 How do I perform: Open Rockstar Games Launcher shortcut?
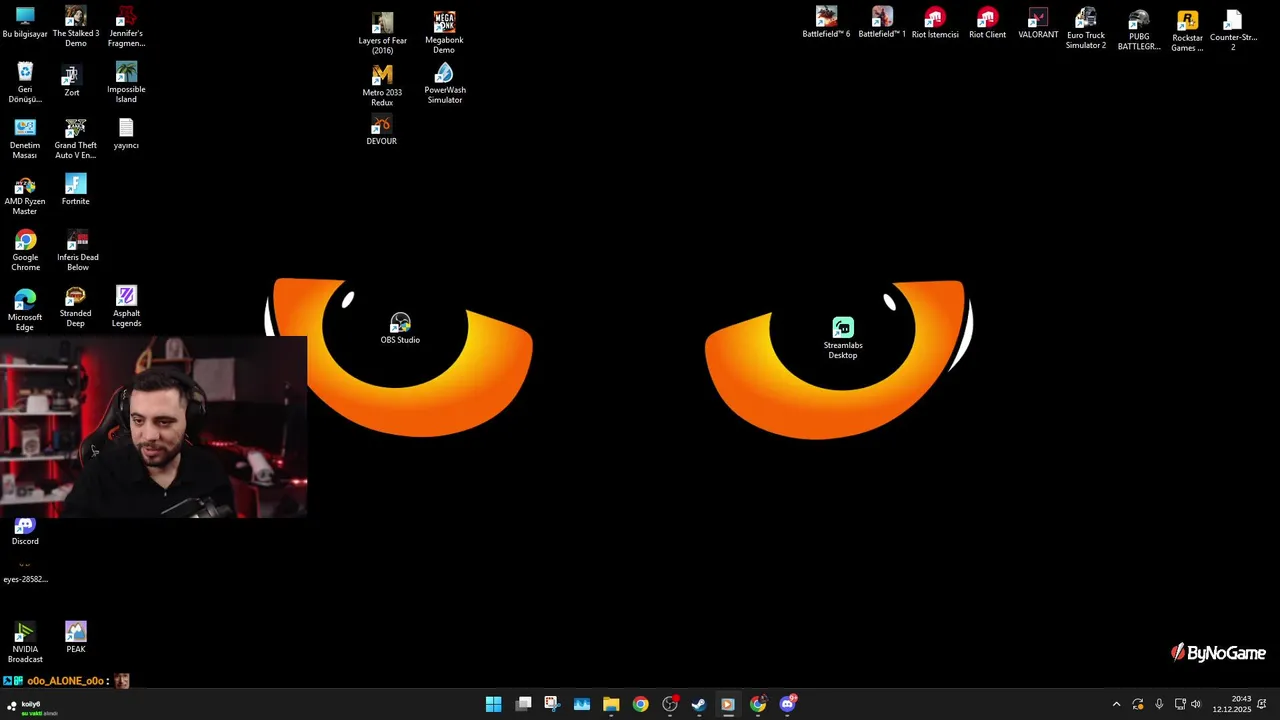1188,32
